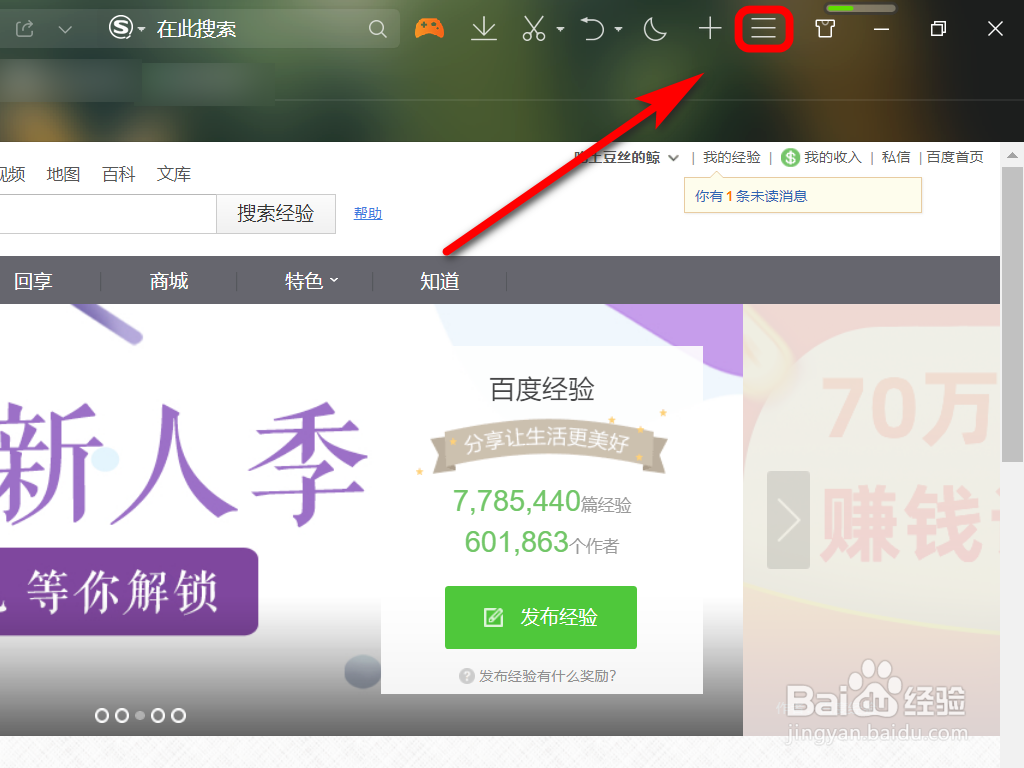
Task: Select 知道 in navigation bar
Action: pyautogui.click(x=440, y=281)
